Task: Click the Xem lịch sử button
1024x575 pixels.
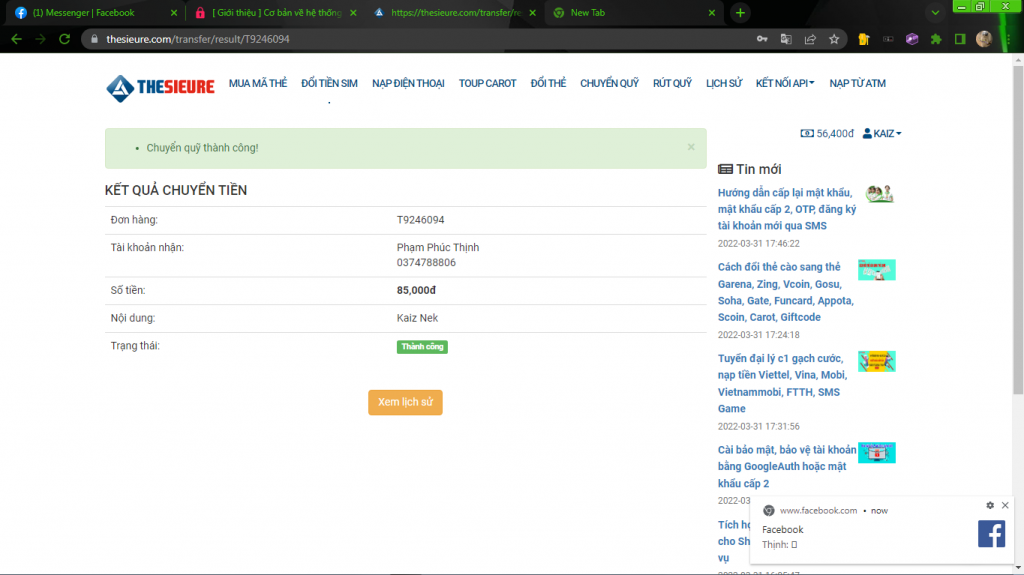Action: point(405,402)
